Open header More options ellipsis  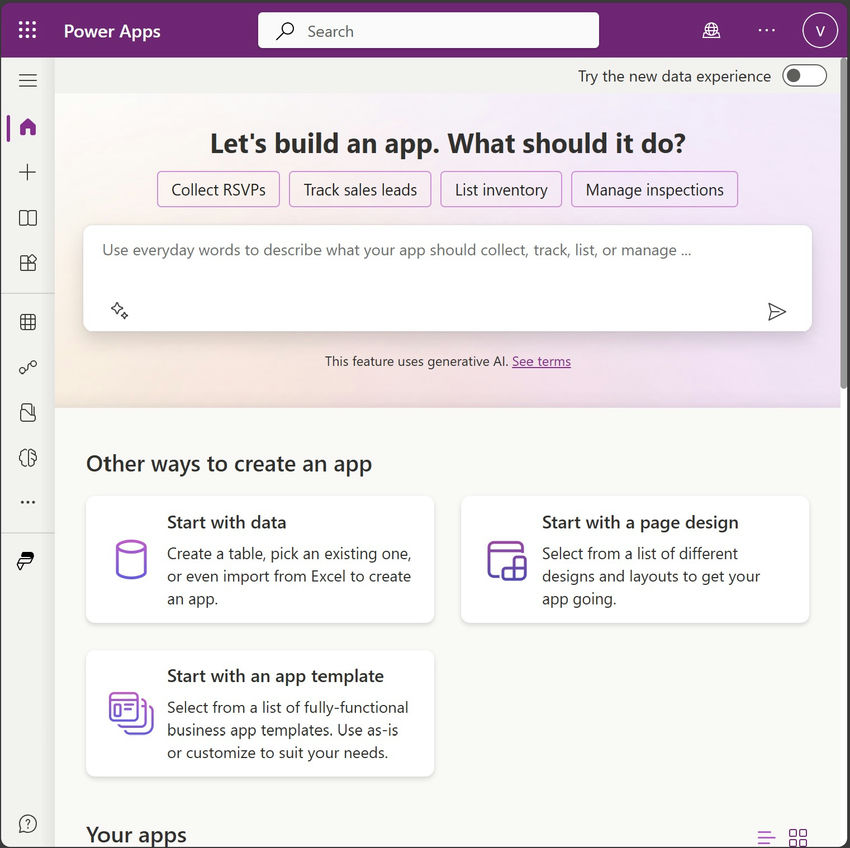[x=766, y=31]
